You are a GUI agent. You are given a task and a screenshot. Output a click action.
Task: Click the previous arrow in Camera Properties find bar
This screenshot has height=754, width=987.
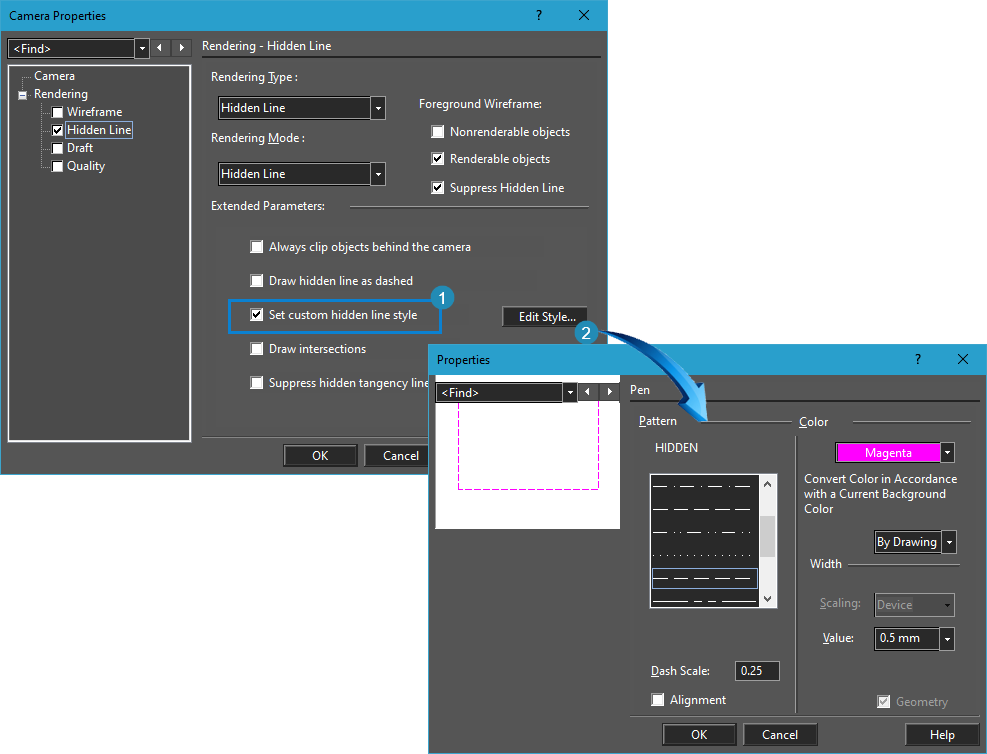(x=162, y=48)
